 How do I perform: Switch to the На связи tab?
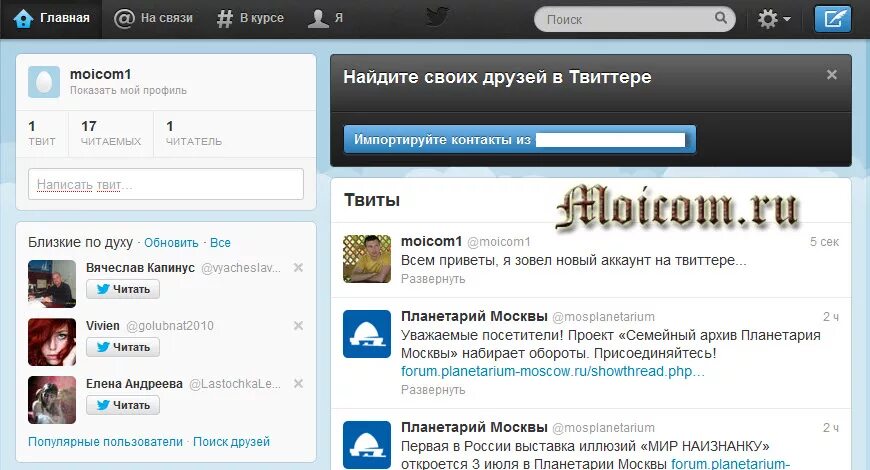[x=153, y=18]
